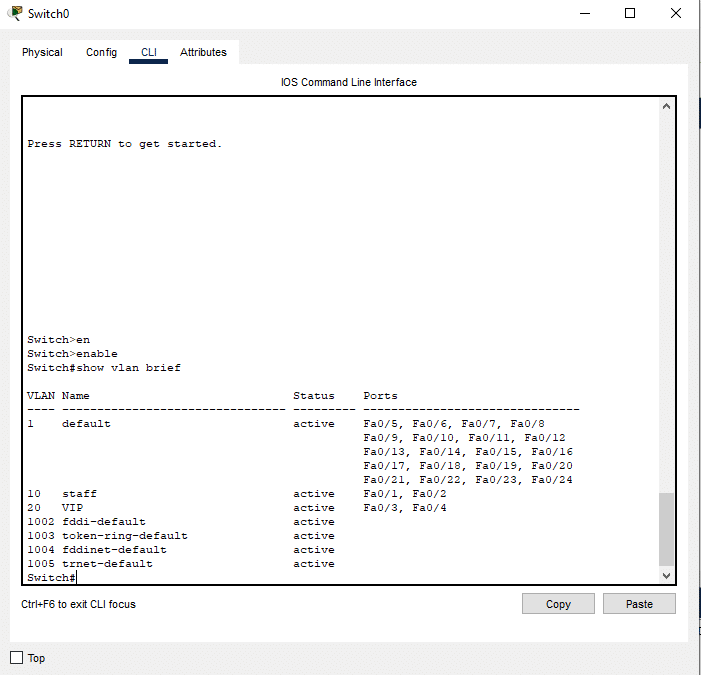Click the 'Ports' column header

tap(380, 396)
